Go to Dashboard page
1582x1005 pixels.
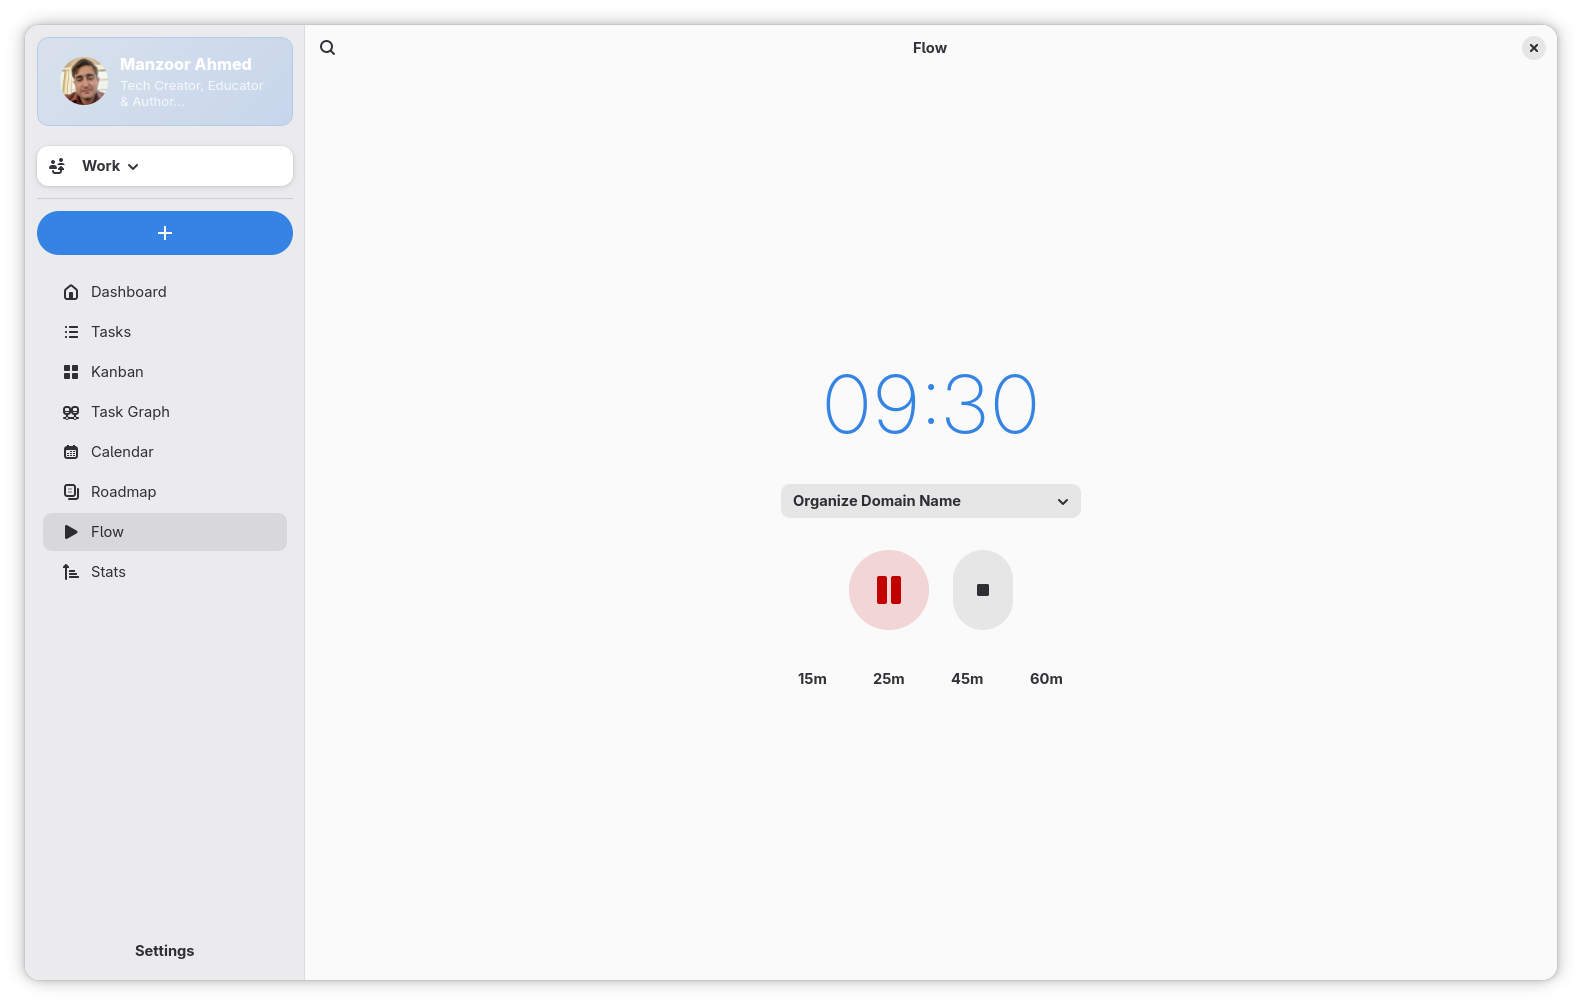(165, 292)
